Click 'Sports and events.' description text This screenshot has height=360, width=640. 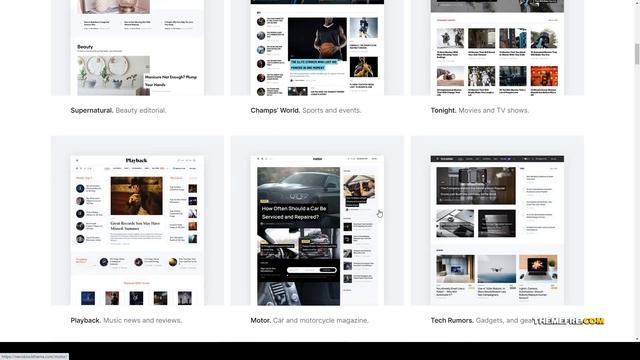click(x=332, y=110)
